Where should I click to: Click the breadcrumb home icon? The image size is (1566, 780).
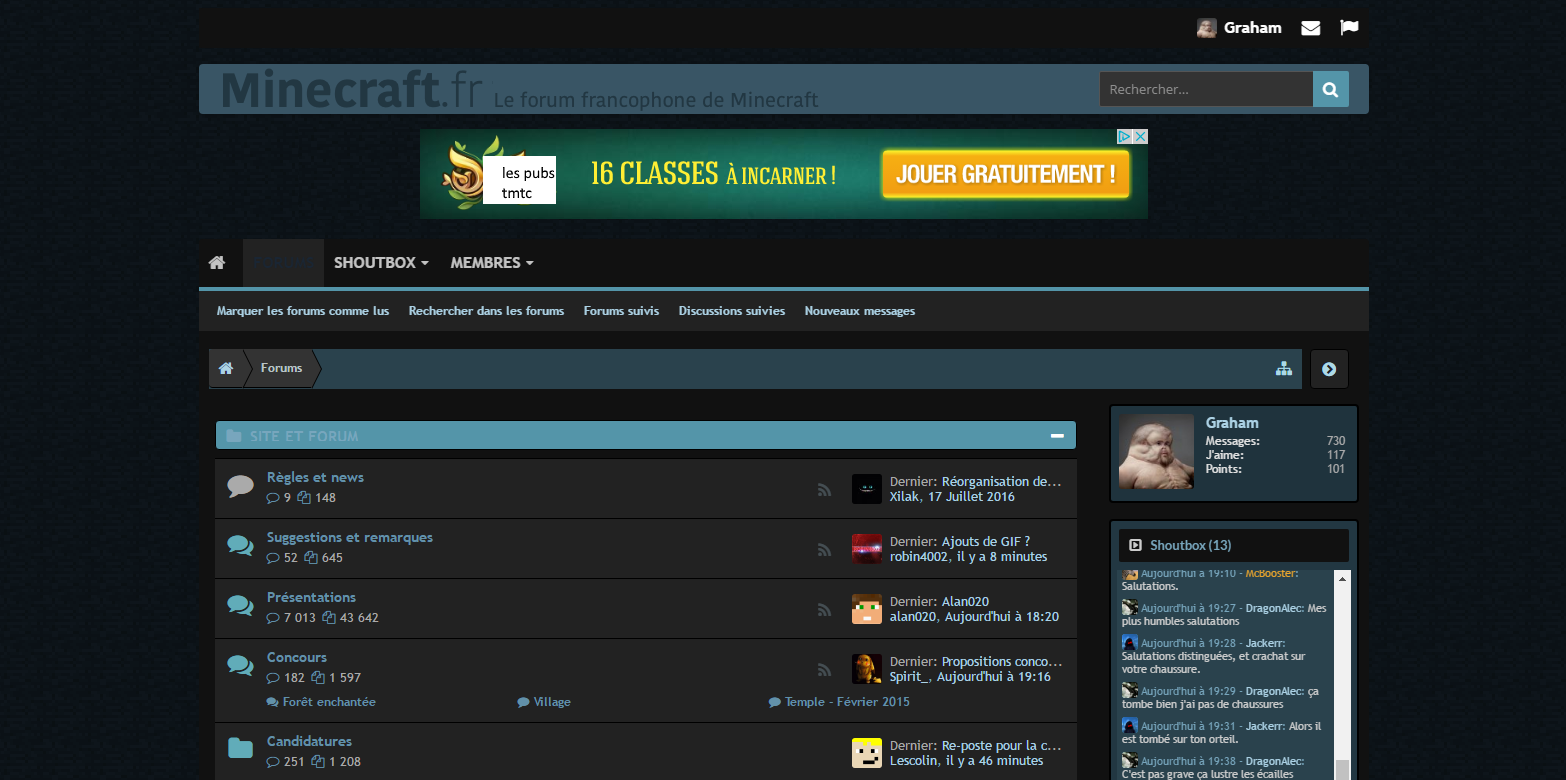(x=226, y=368)
